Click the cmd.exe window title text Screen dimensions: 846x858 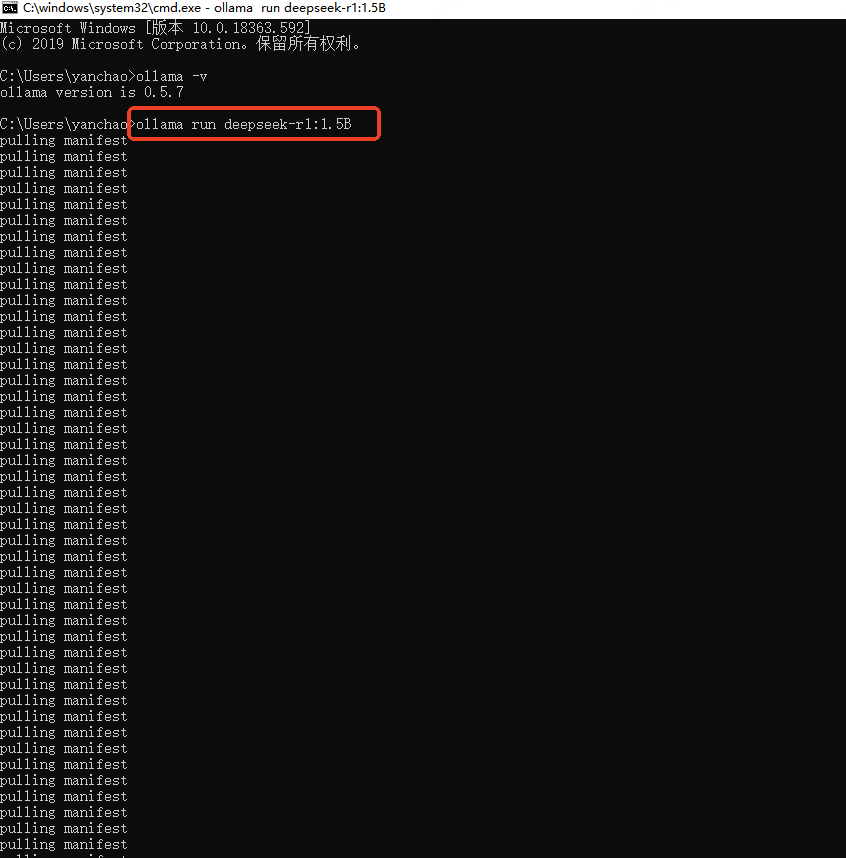click(204, 8)
